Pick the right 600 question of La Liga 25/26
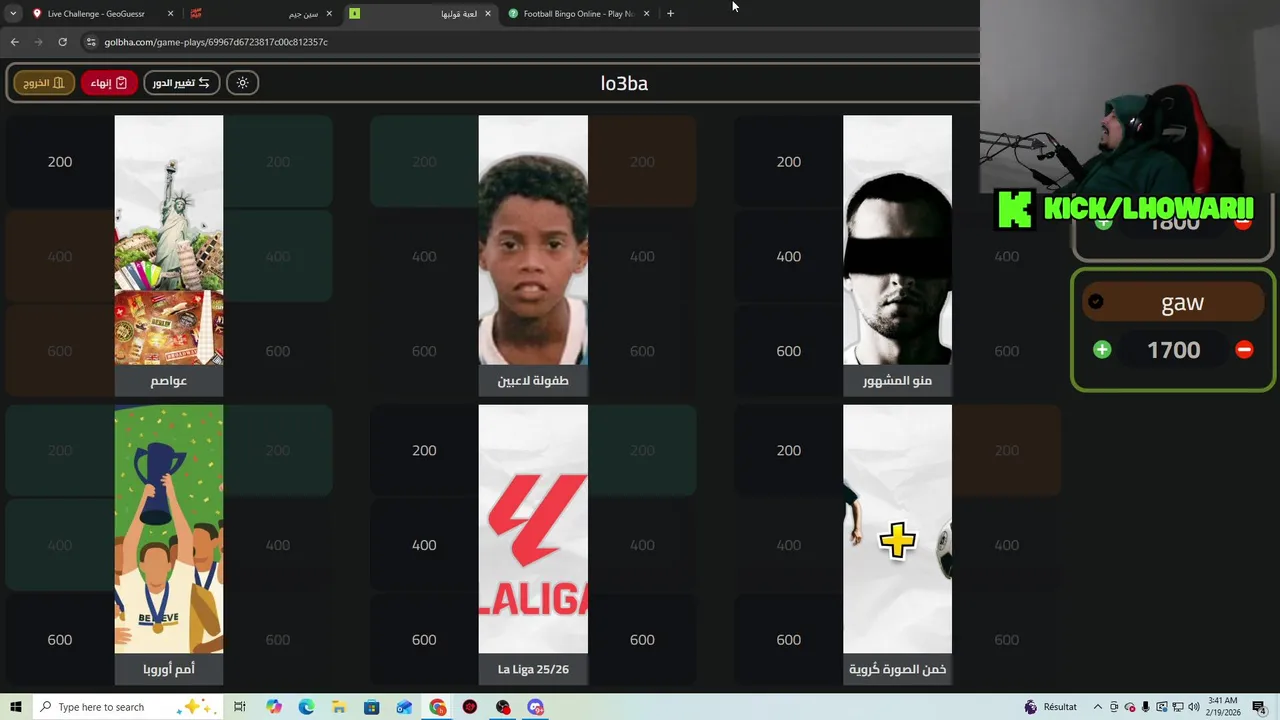 tap(642, 640)
